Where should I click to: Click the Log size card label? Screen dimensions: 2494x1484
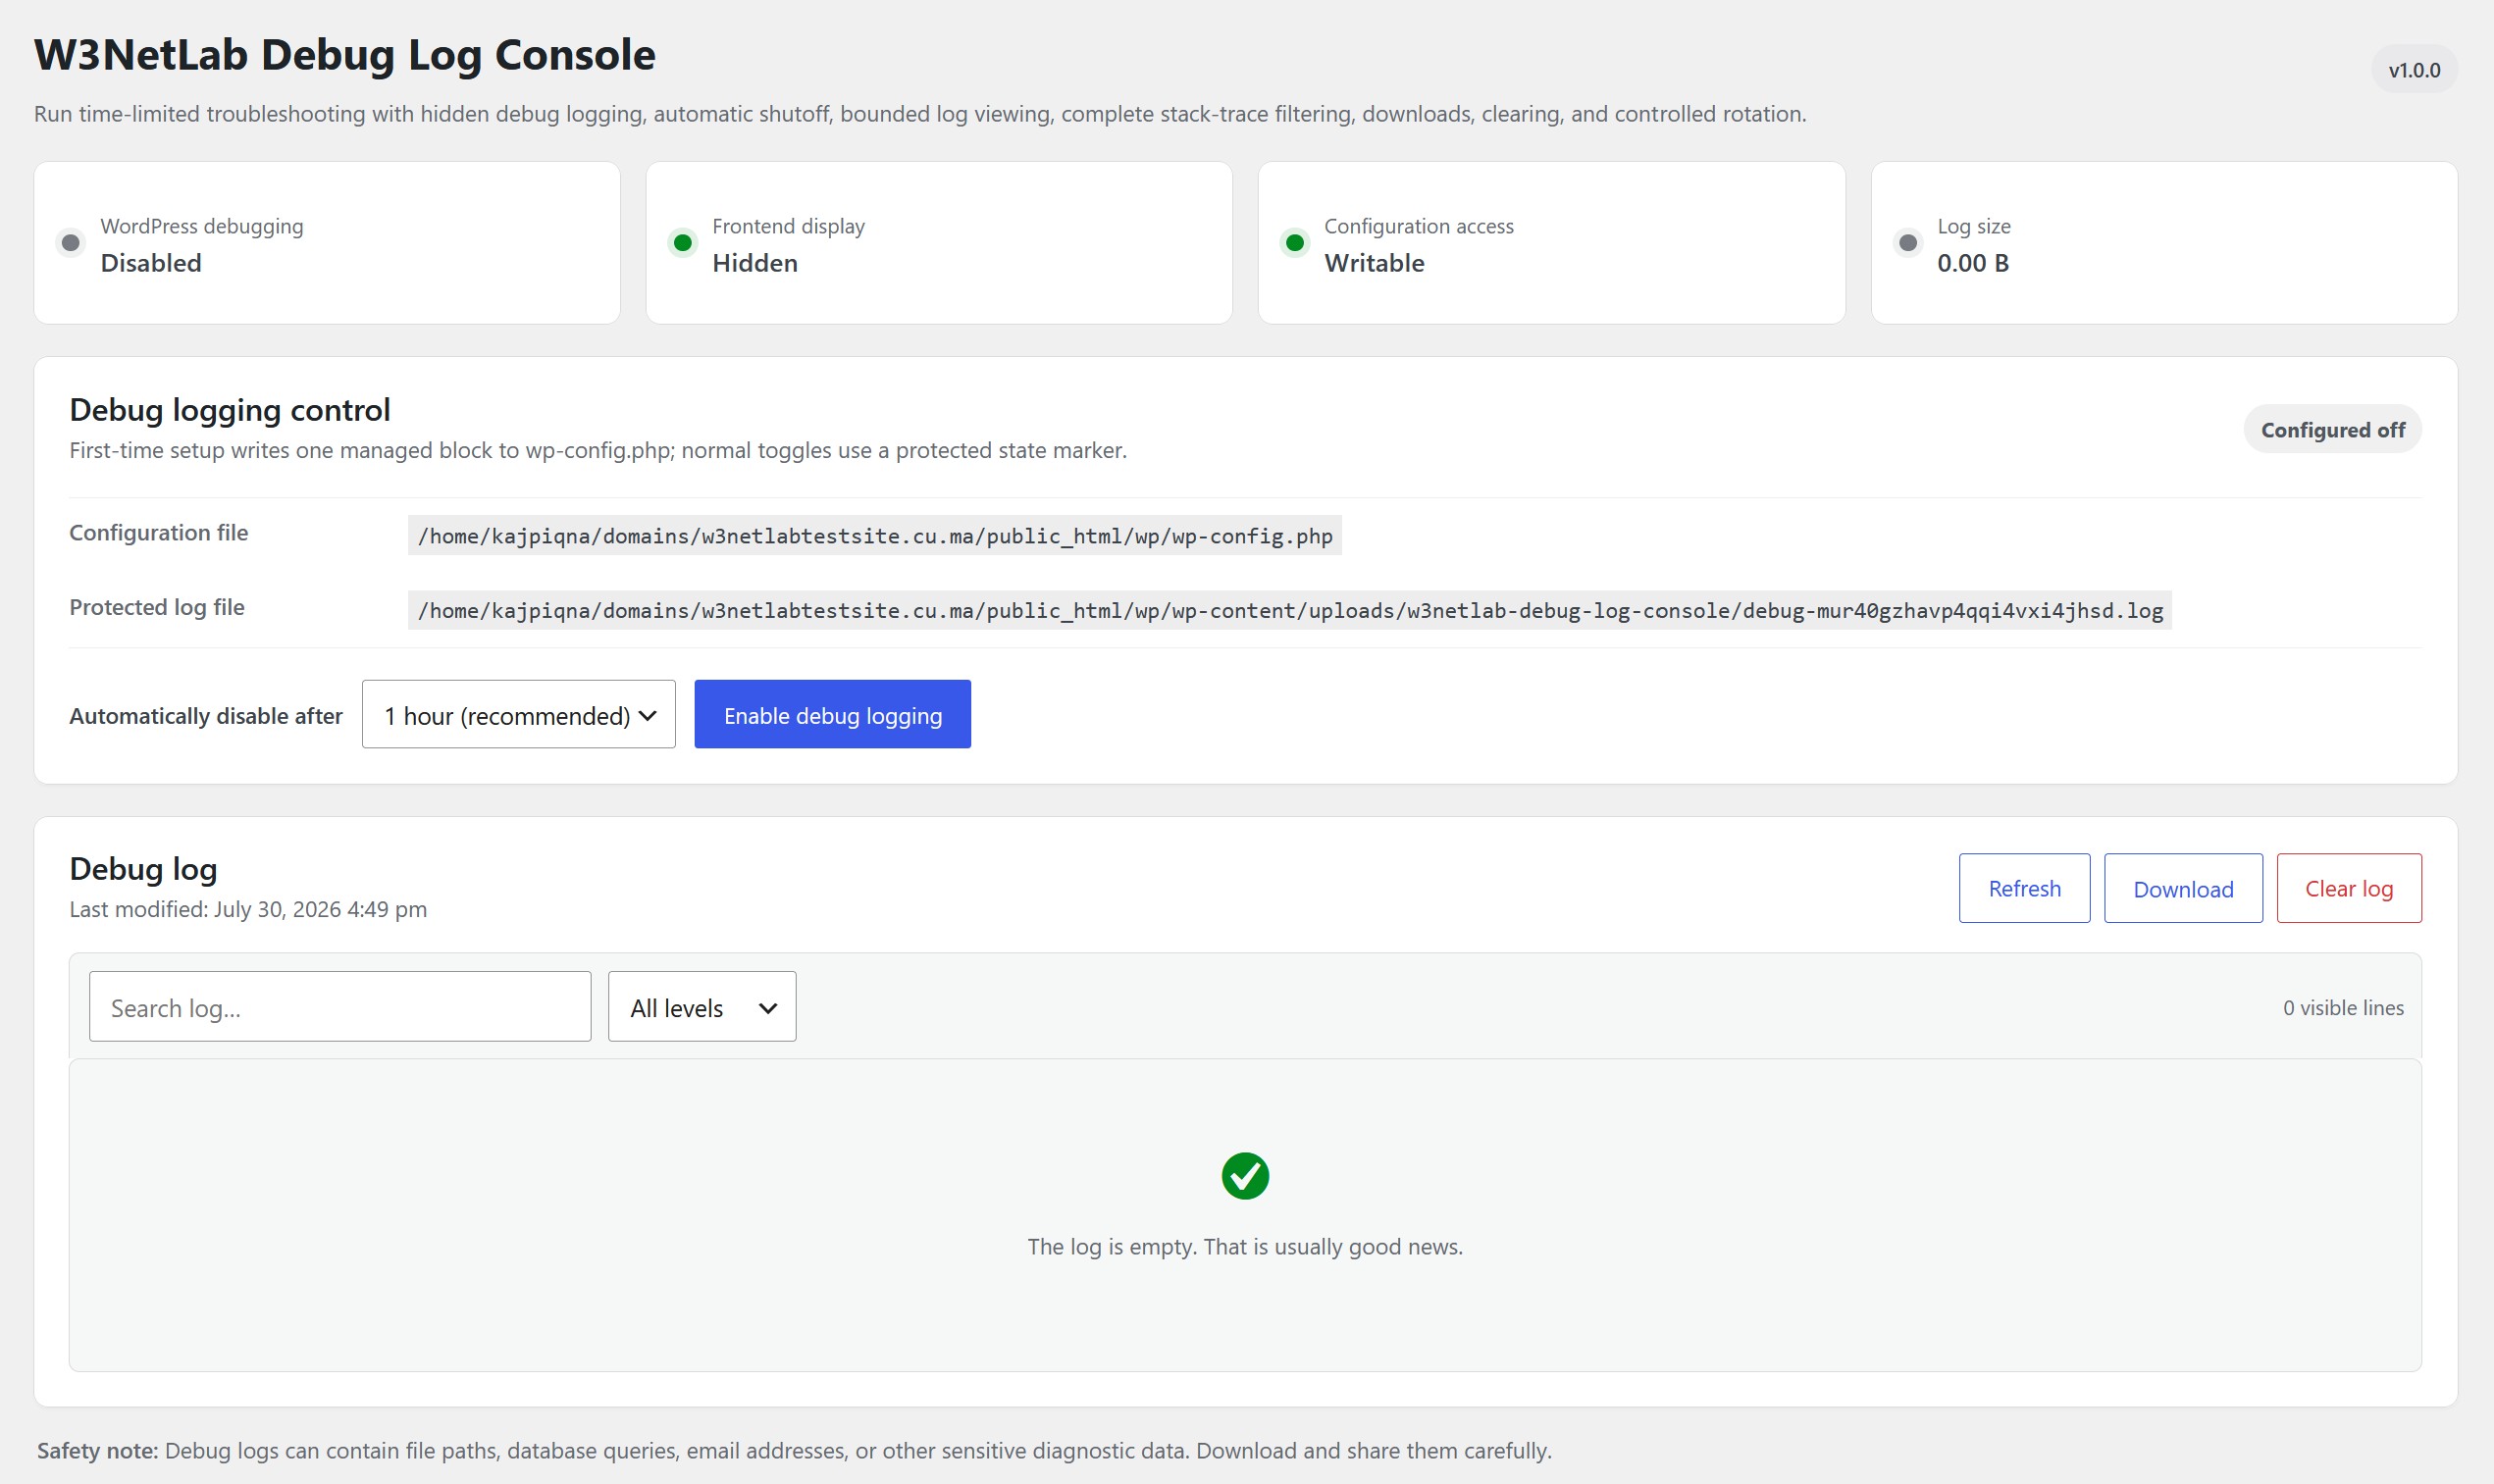[1974, 226]
